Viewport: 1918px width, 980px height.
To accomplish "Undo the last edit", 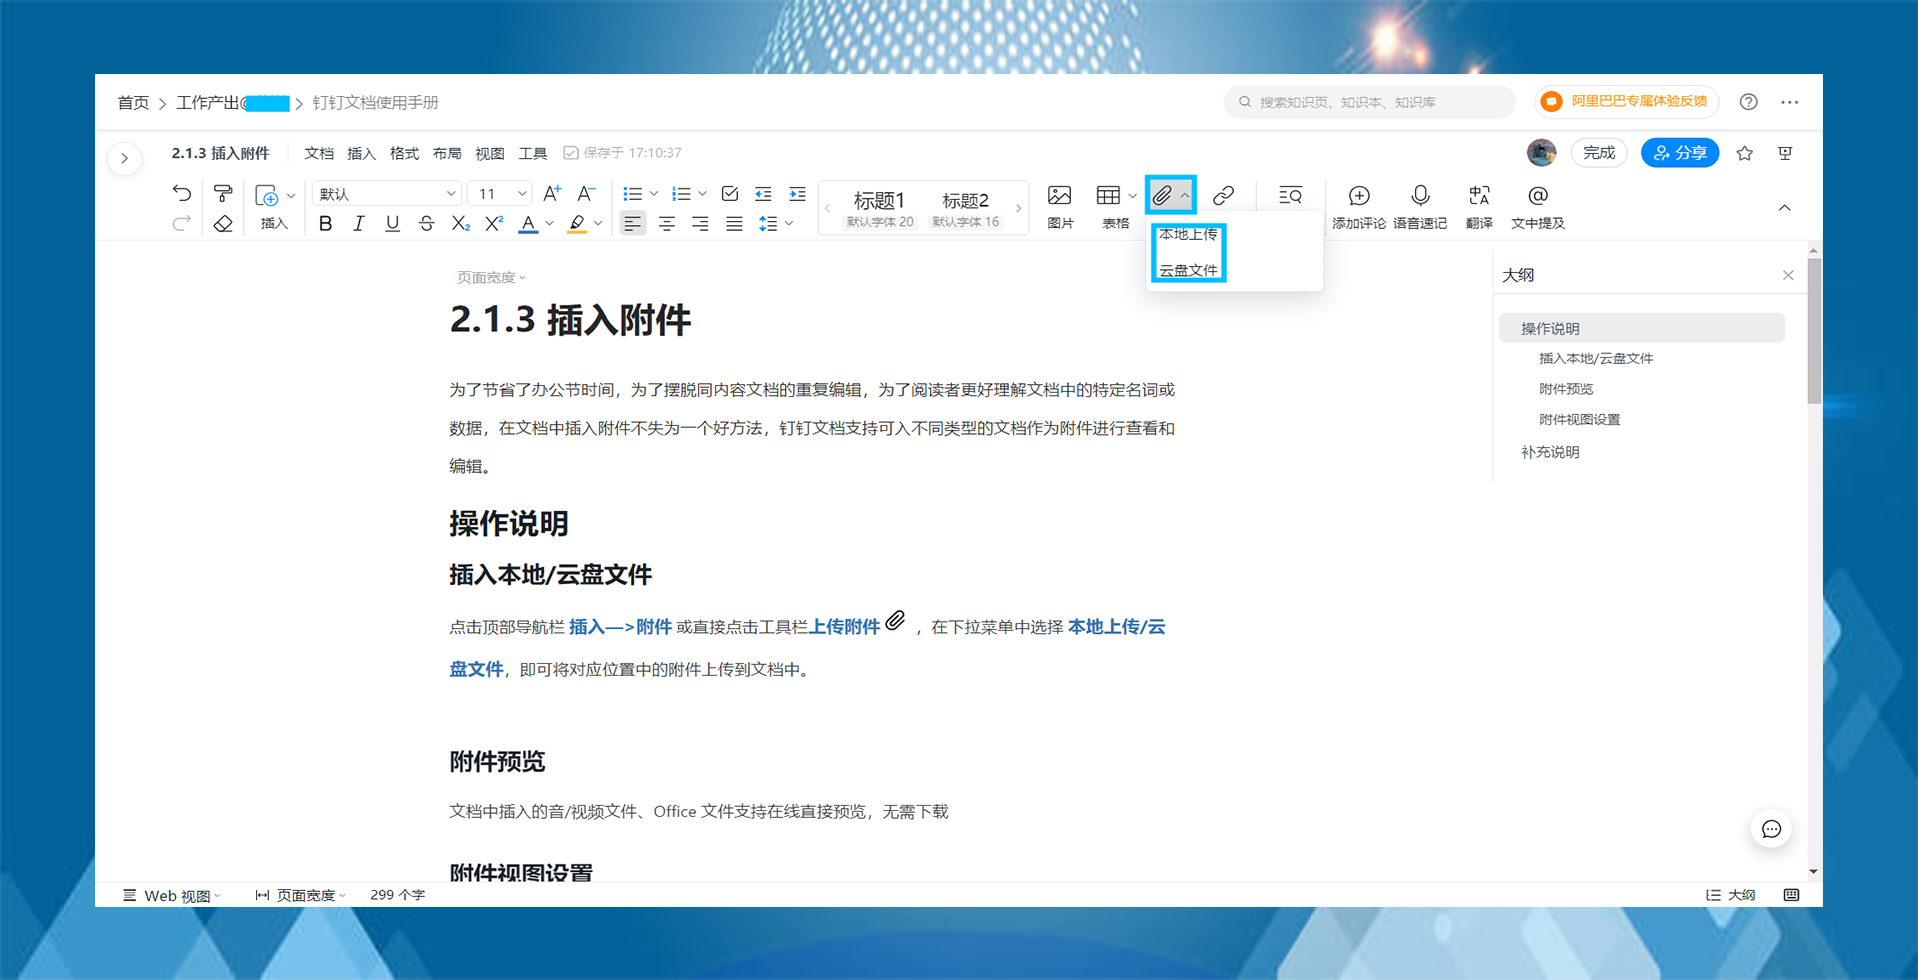I will click(x=181, y=192).
